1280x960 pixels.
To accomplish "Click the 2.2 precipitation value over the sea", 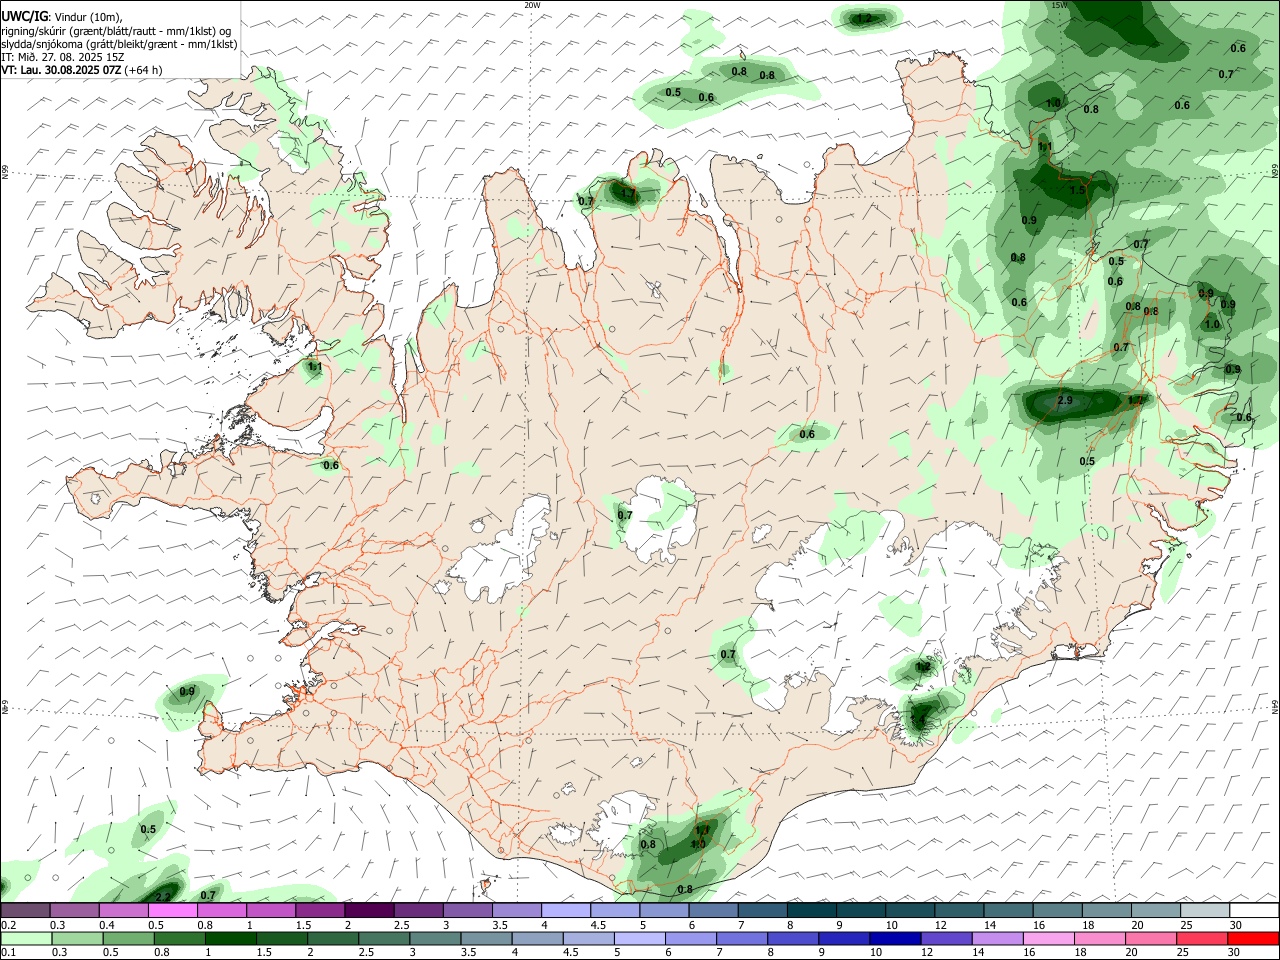I will point(163,897).
